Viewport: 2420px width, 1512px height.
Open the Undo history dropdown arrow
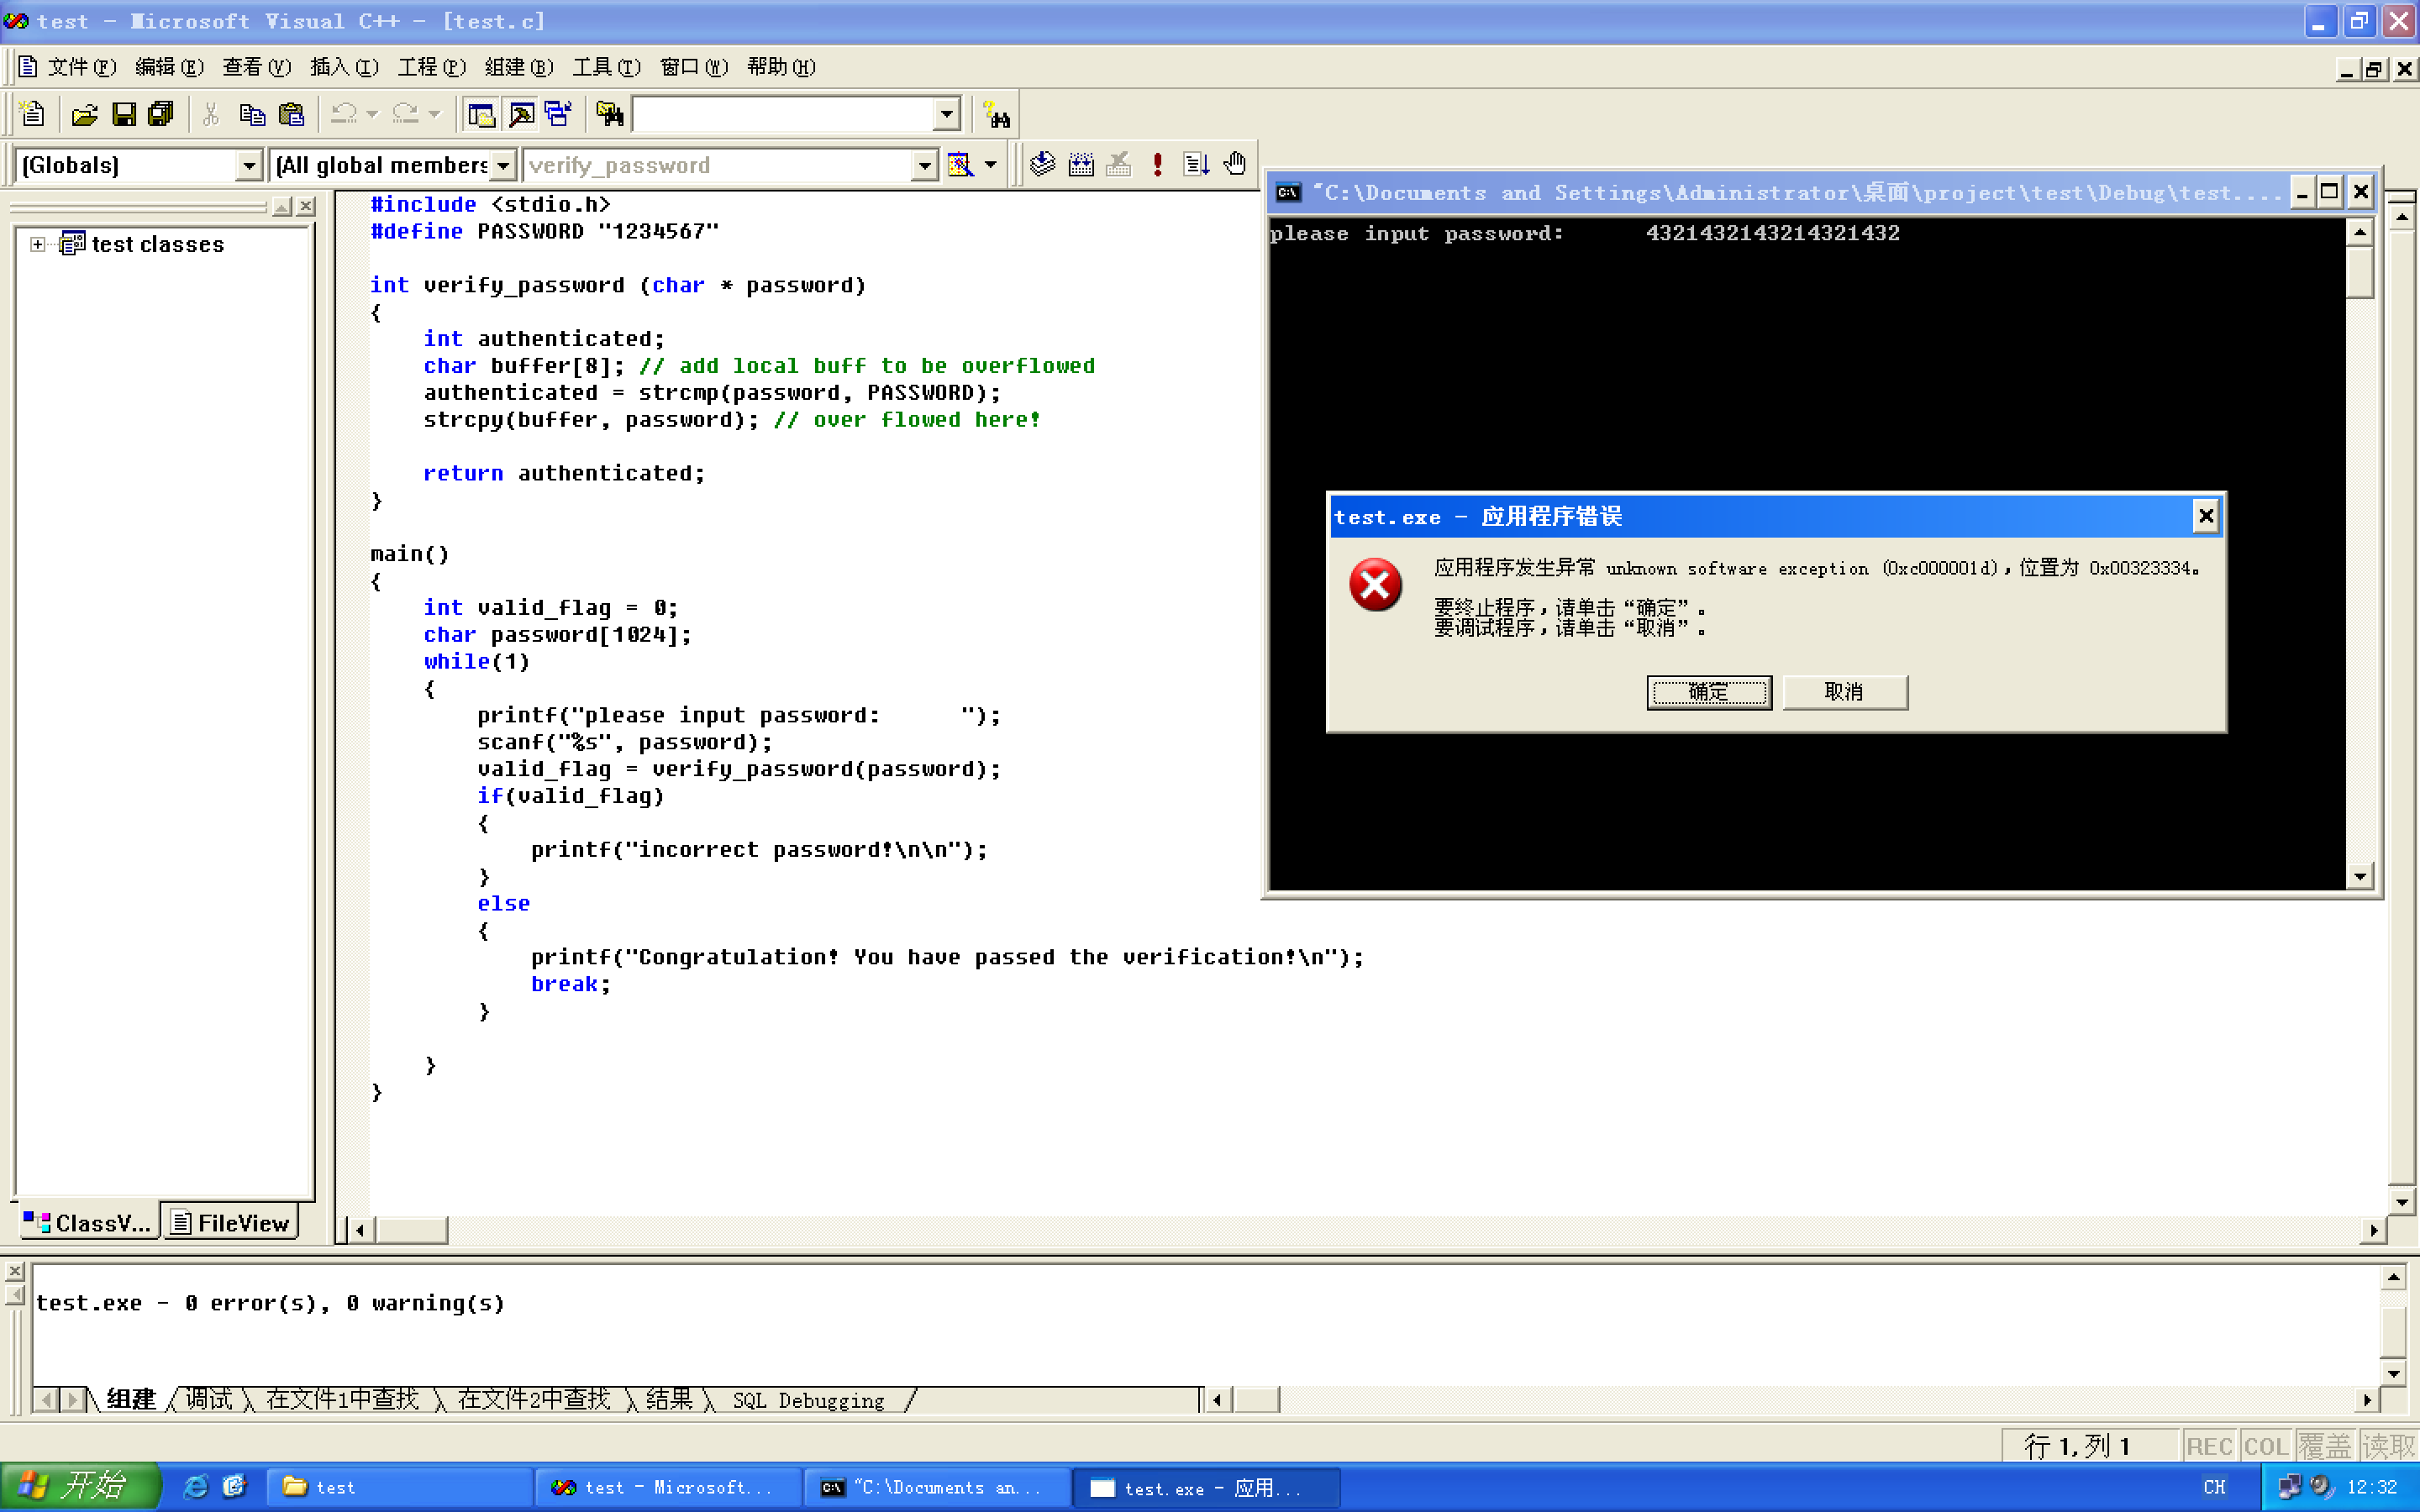pyautogui.click(x=372, y=114)
